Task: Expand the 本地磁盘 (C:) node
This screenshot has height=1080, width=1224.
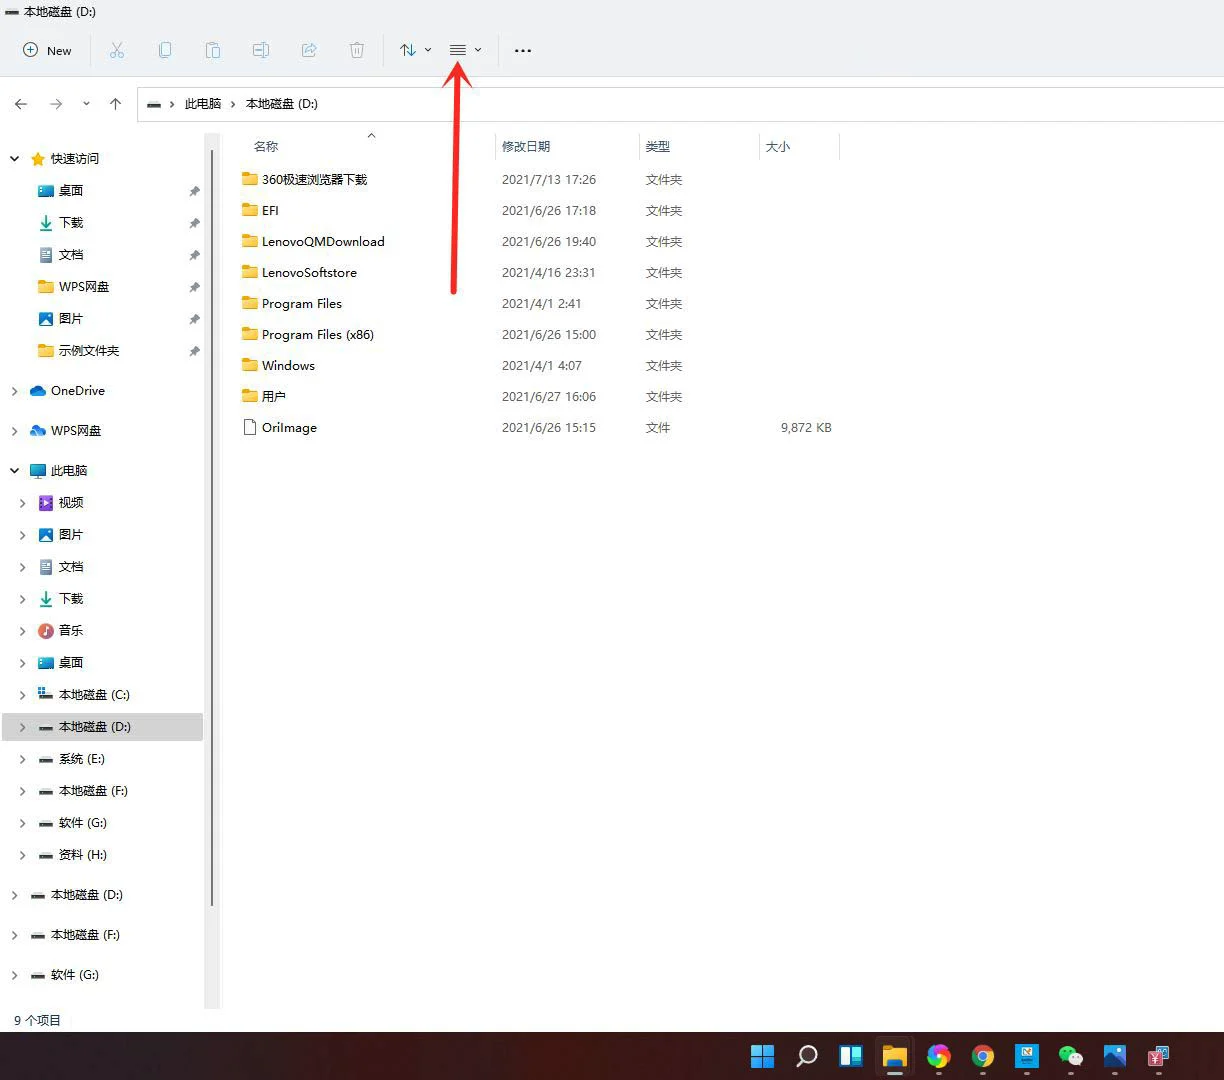Action: (23, 695)
